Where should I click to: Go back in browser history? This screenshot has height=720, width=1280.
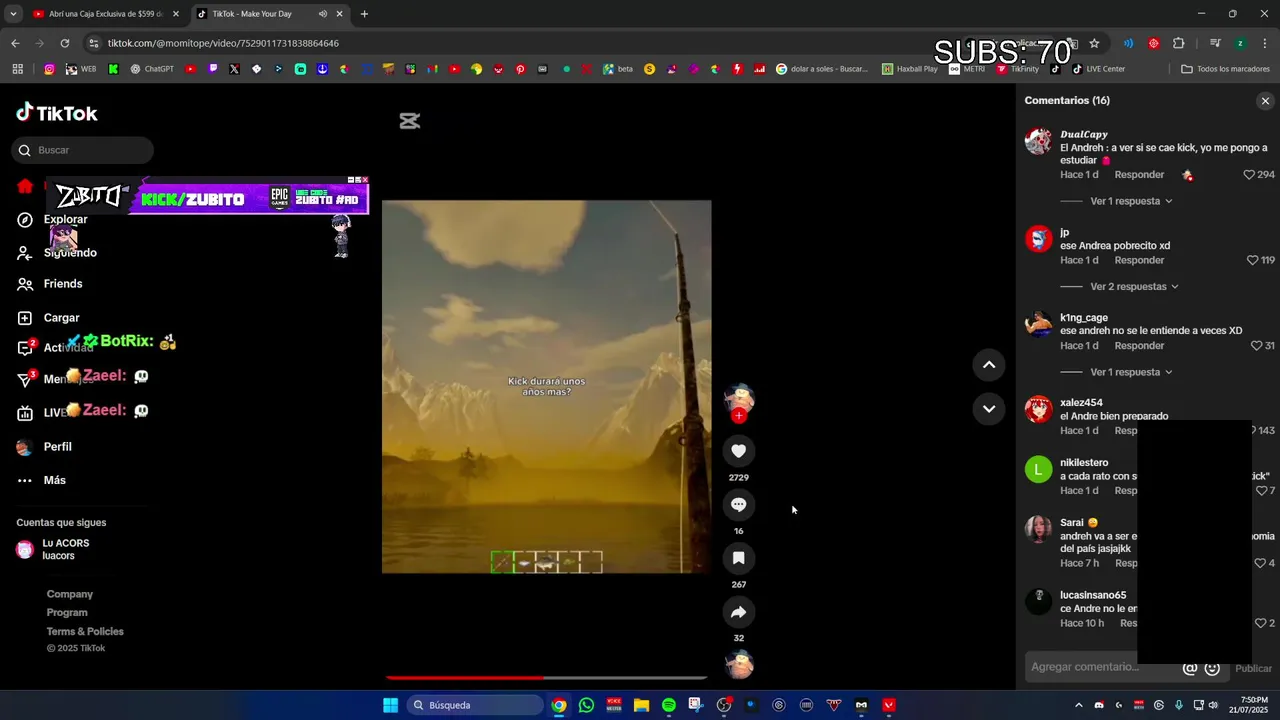point(15,43)
